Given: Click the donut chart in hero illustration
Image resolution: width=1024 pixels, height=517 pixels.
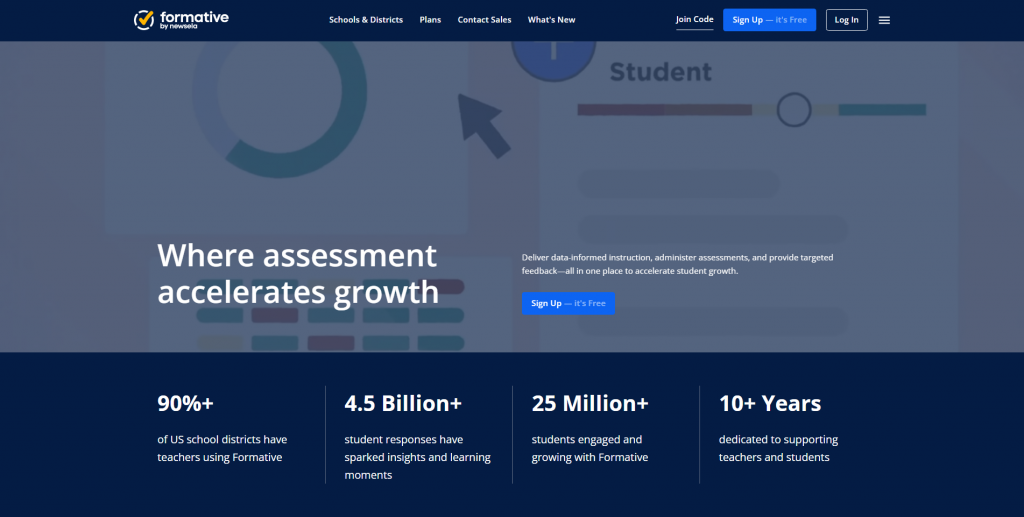Looking at the screenshot, I should (279, 109).
